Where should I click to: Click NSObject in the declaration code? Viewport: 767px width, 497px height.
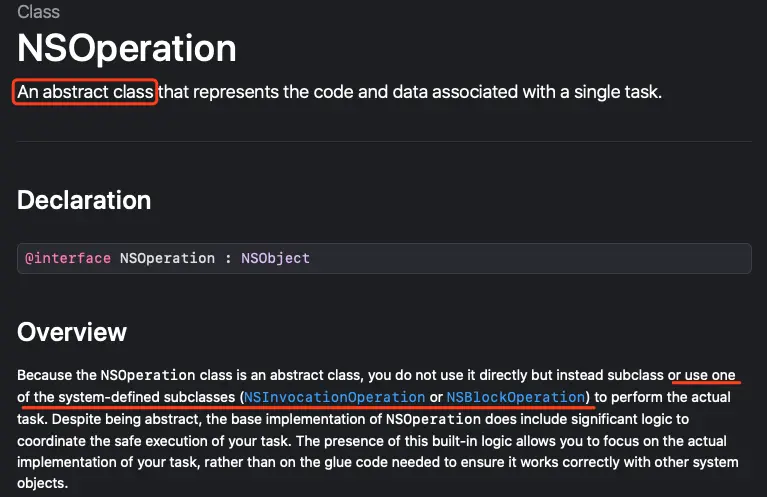point(275,258)
